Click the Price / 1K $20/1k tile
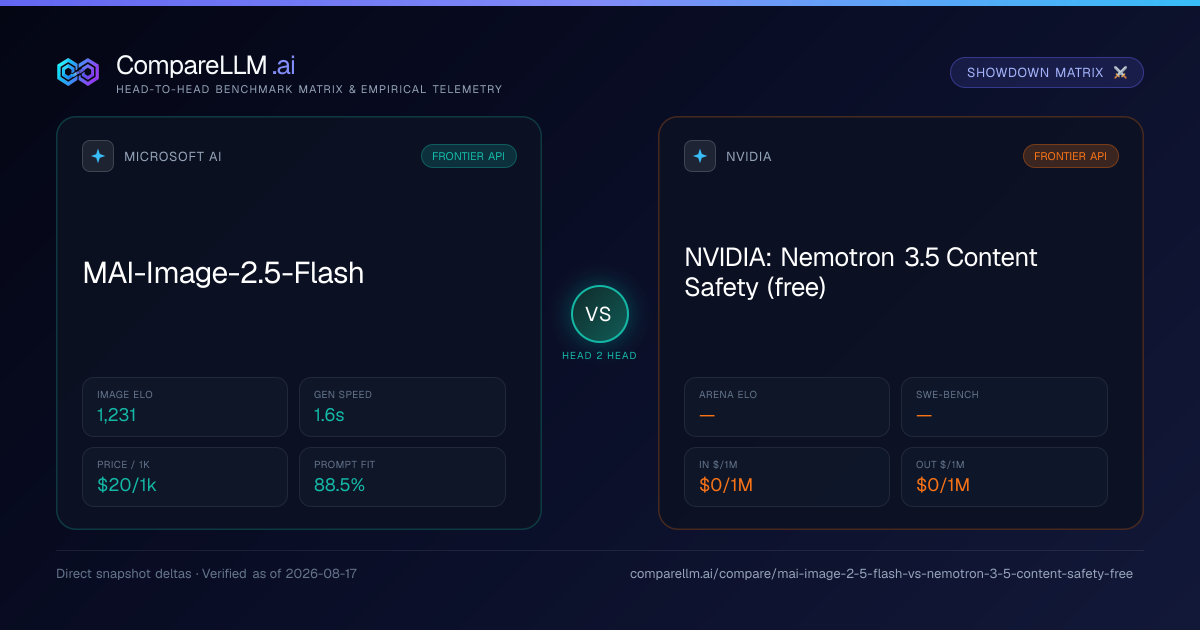 click(x=185, y=477)
